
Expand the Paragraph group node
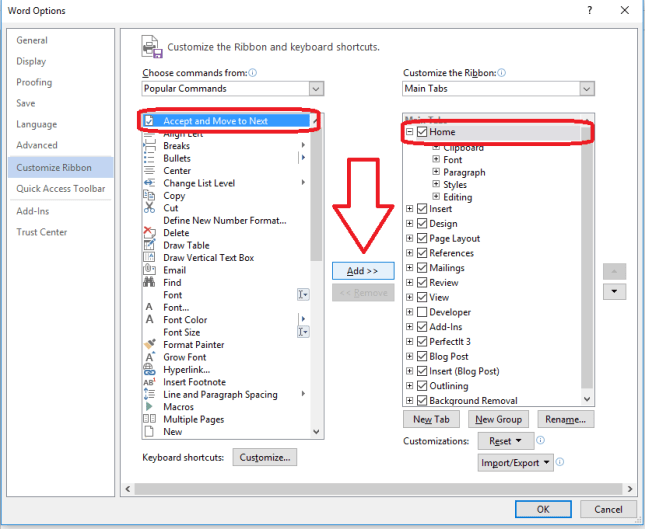(x=436, y=172)
